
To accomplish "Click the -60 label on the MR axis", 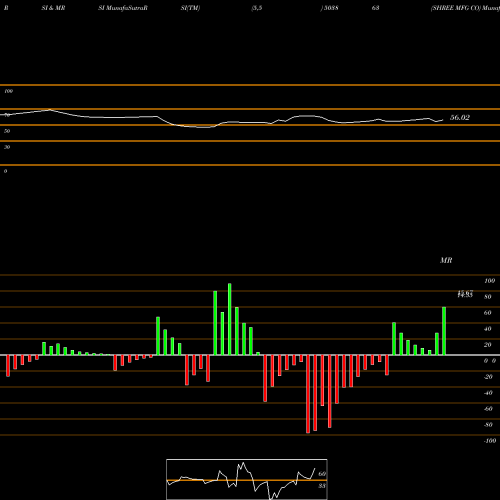I will pyautogui.click(x=488, y=409).
